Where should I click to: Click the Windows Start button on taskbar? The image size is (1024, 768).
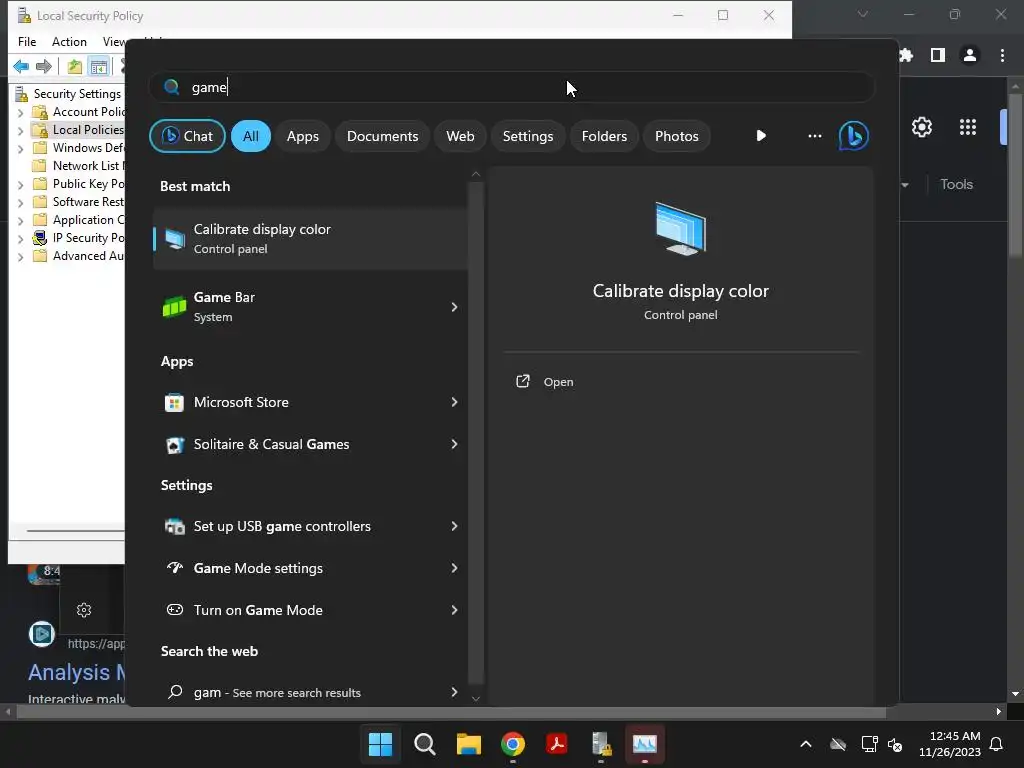click(x=380, y=744)
